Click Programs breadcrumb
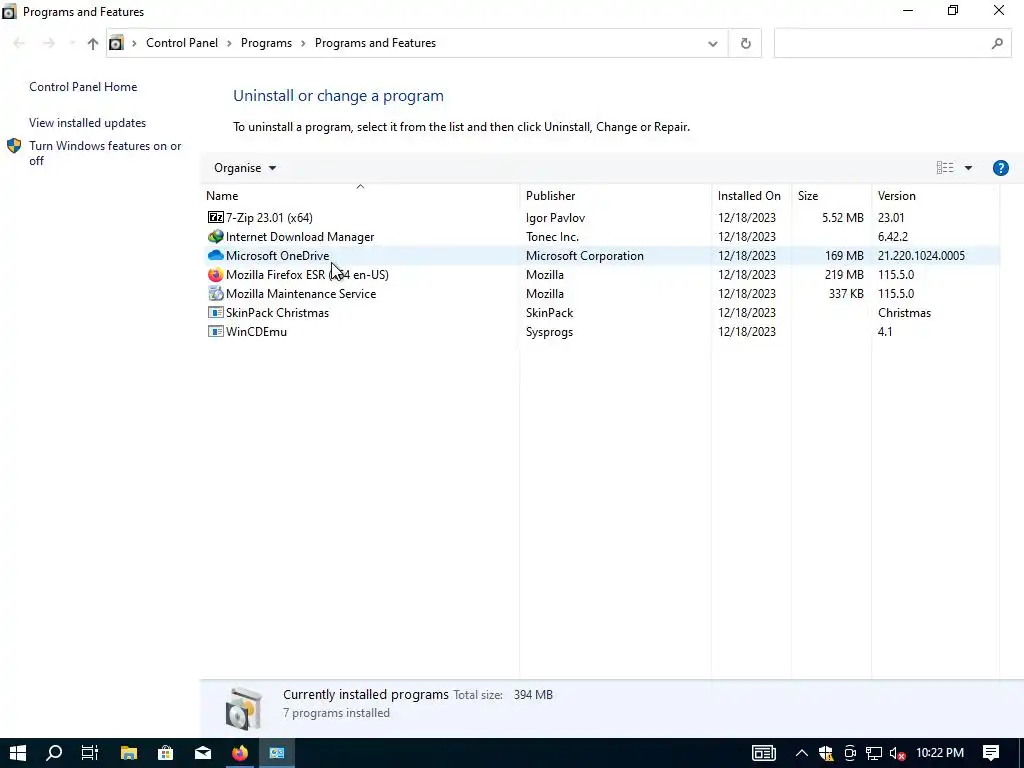Viewport: 1024px width, 768px height. point(266,43)
